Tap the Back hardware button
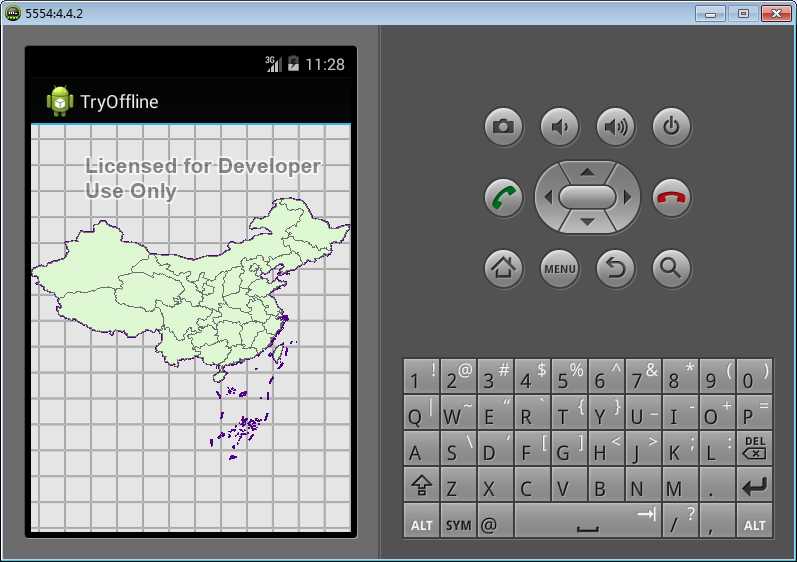797x562 pixels. tap(615, 268)
